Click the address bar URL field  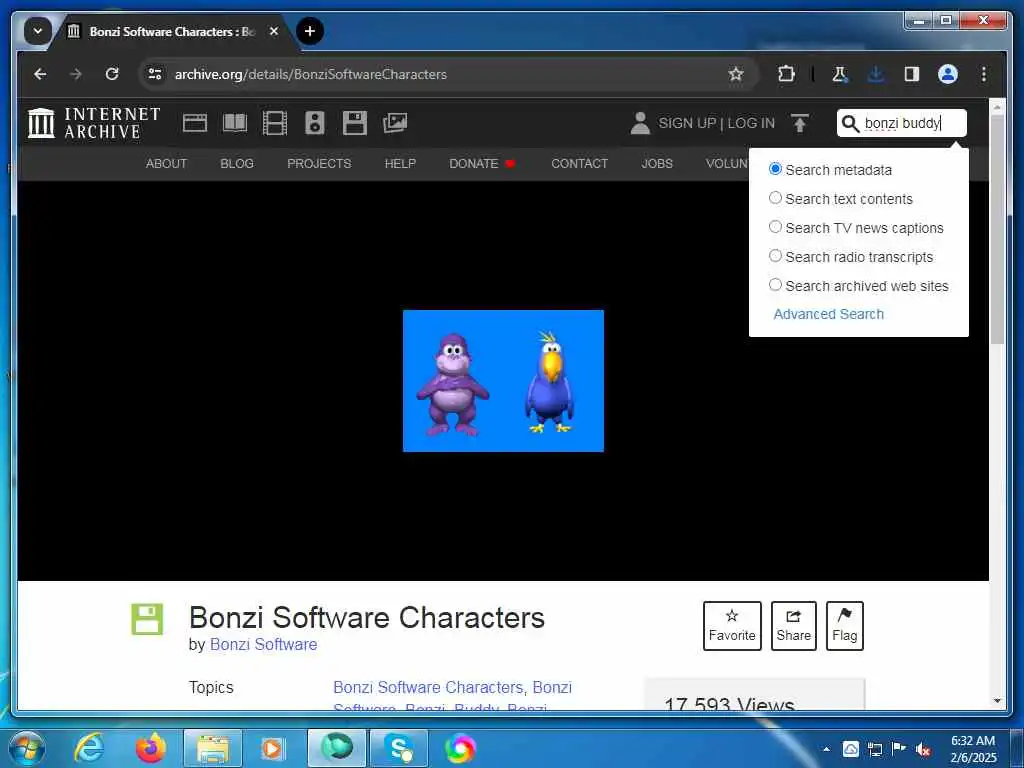tap(447, 74)
